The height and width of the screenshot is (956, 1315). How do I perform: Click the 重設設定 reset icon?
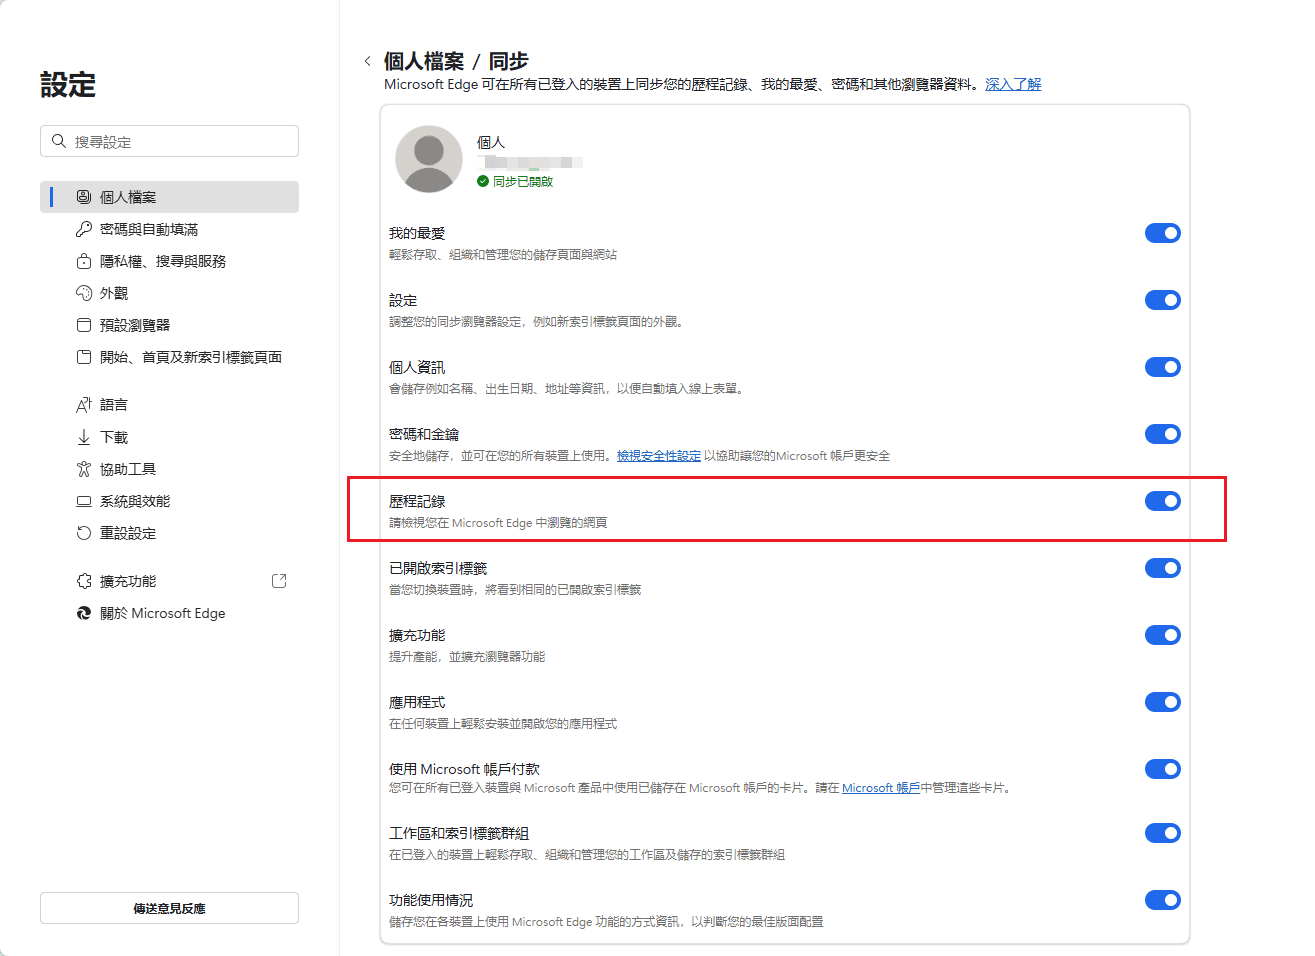(84, 533)
